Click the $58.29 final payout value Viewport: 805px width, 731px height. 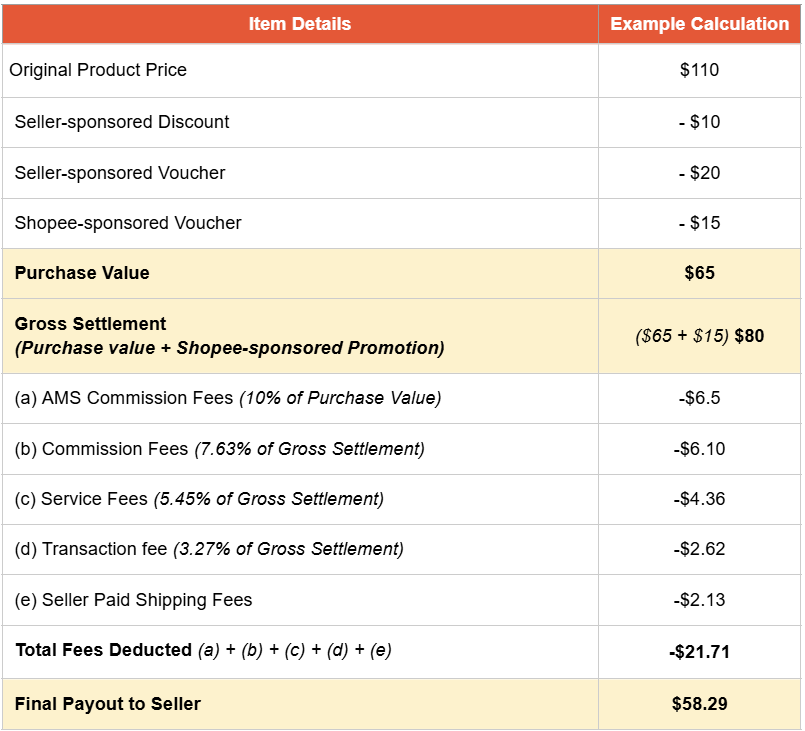pos(699,704)
